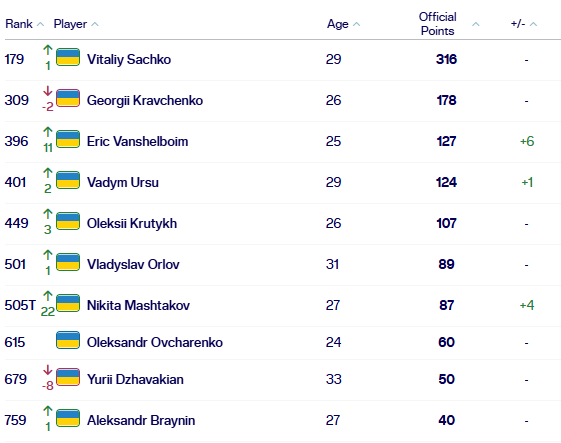This screenshot has width=561, height=443.
Task: Click the up arrow beside Eric Vanshelboim's rank
Action: tap(48, 132)
